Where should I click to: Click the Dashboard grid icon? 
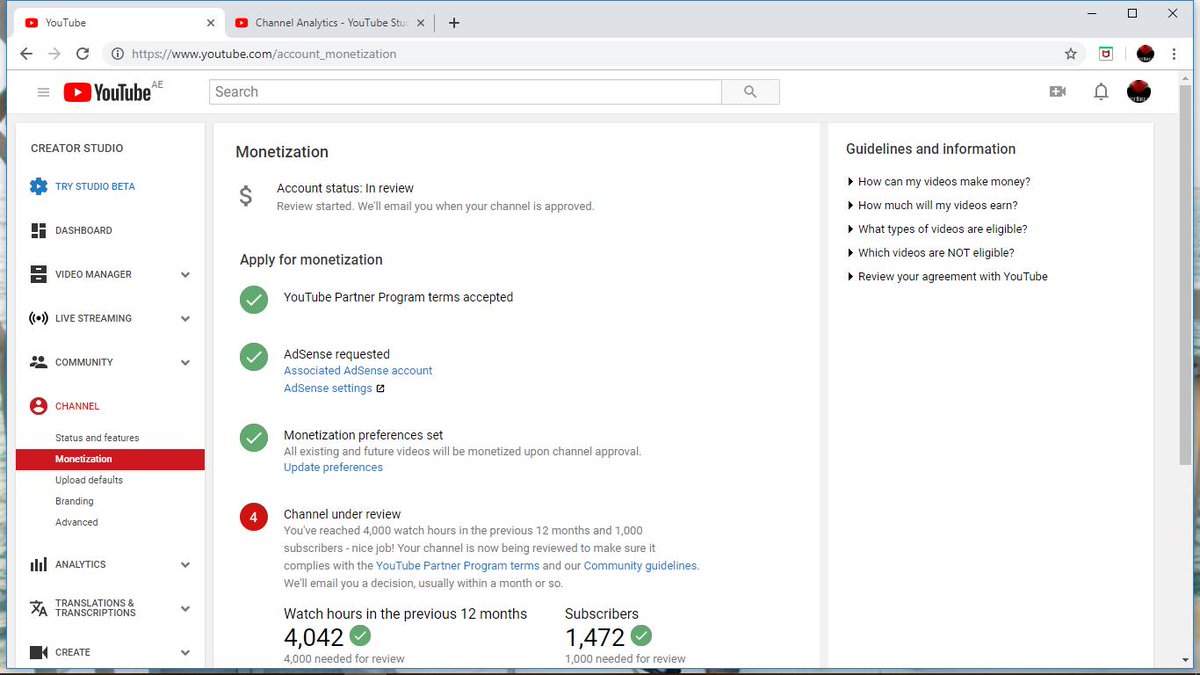(x=38, y=230)
